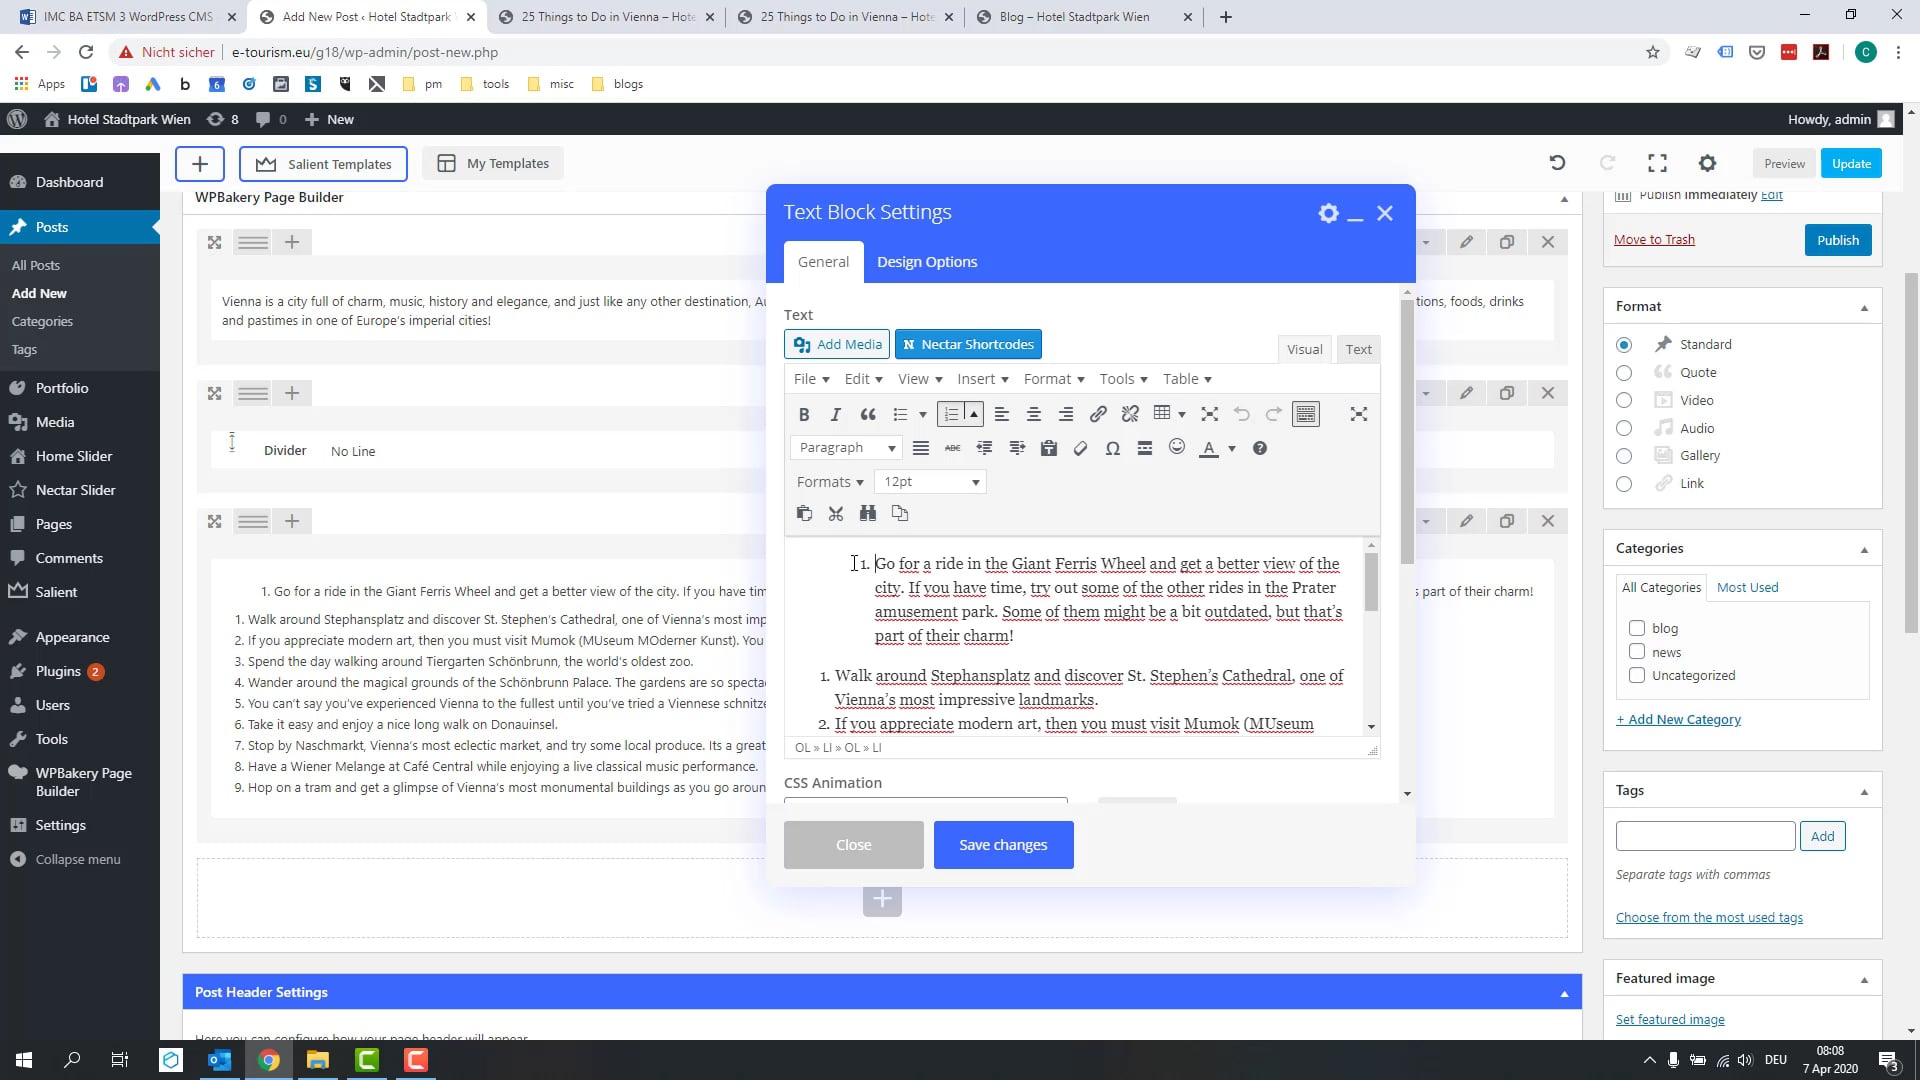Click the text editor vertical scrollbar
This screenshot has width=1920, height=1080.
tap(1371, 580)
